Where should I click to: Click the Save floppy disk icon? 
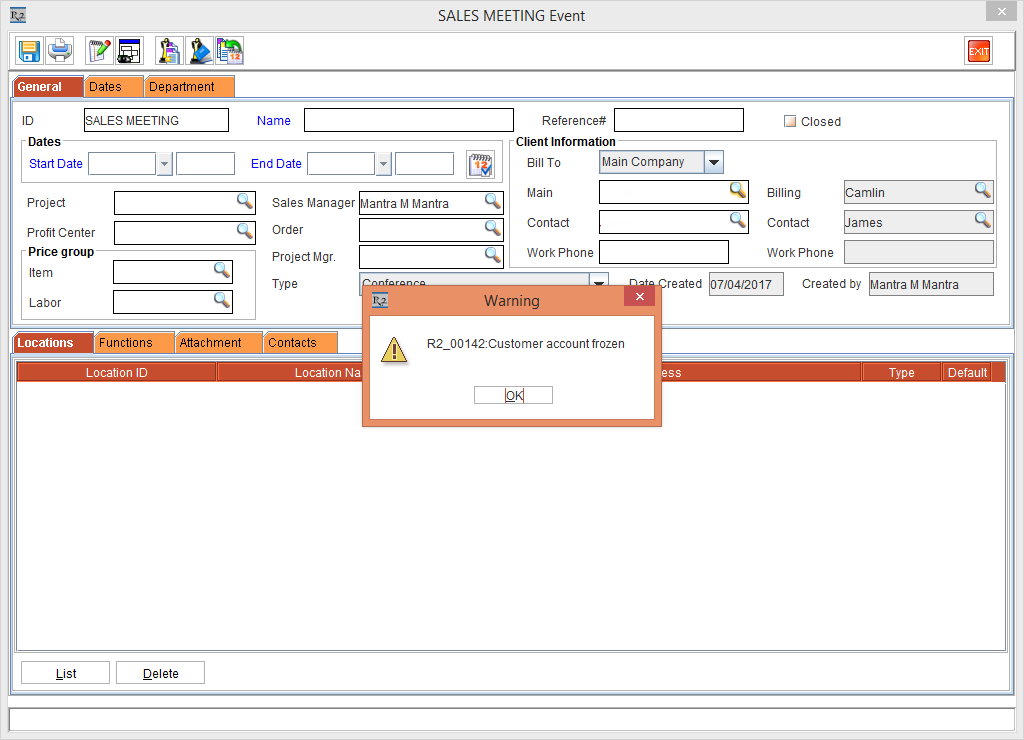[29, 50]
